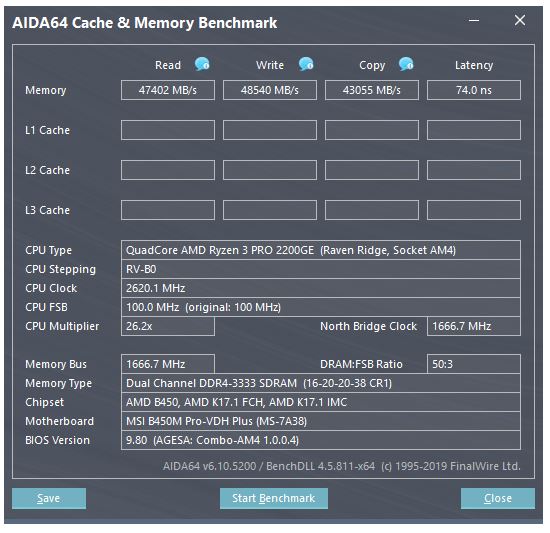Click the Close button at bottom right

click(x=498, y=498)
